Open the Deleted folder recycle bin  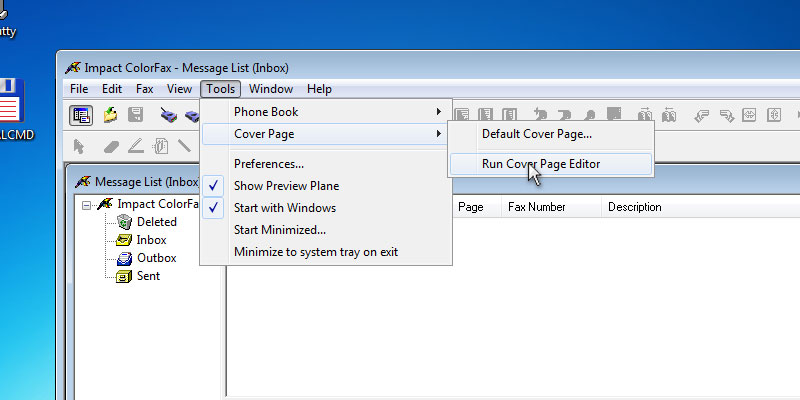tap(124, 222)
